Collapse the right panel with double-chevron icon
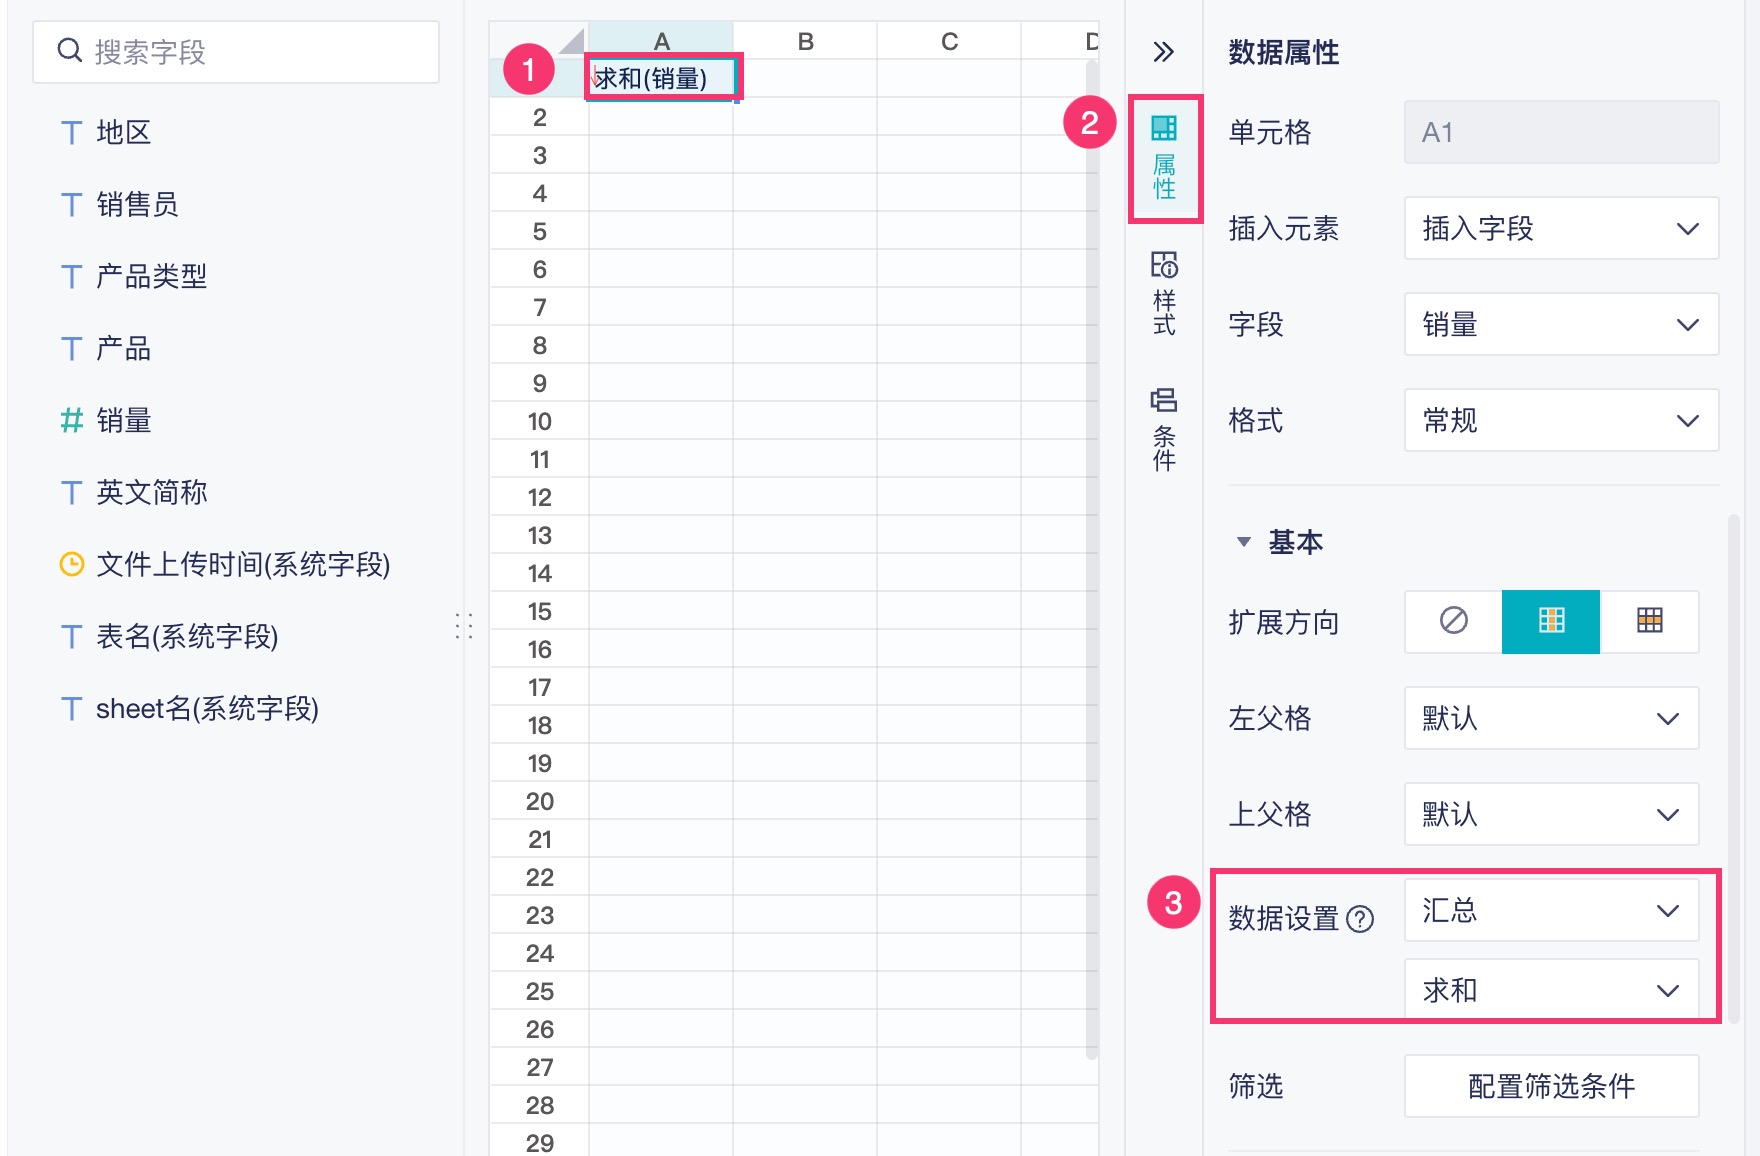Viewport: 1760px width, 1156px height. point(1163,52)
